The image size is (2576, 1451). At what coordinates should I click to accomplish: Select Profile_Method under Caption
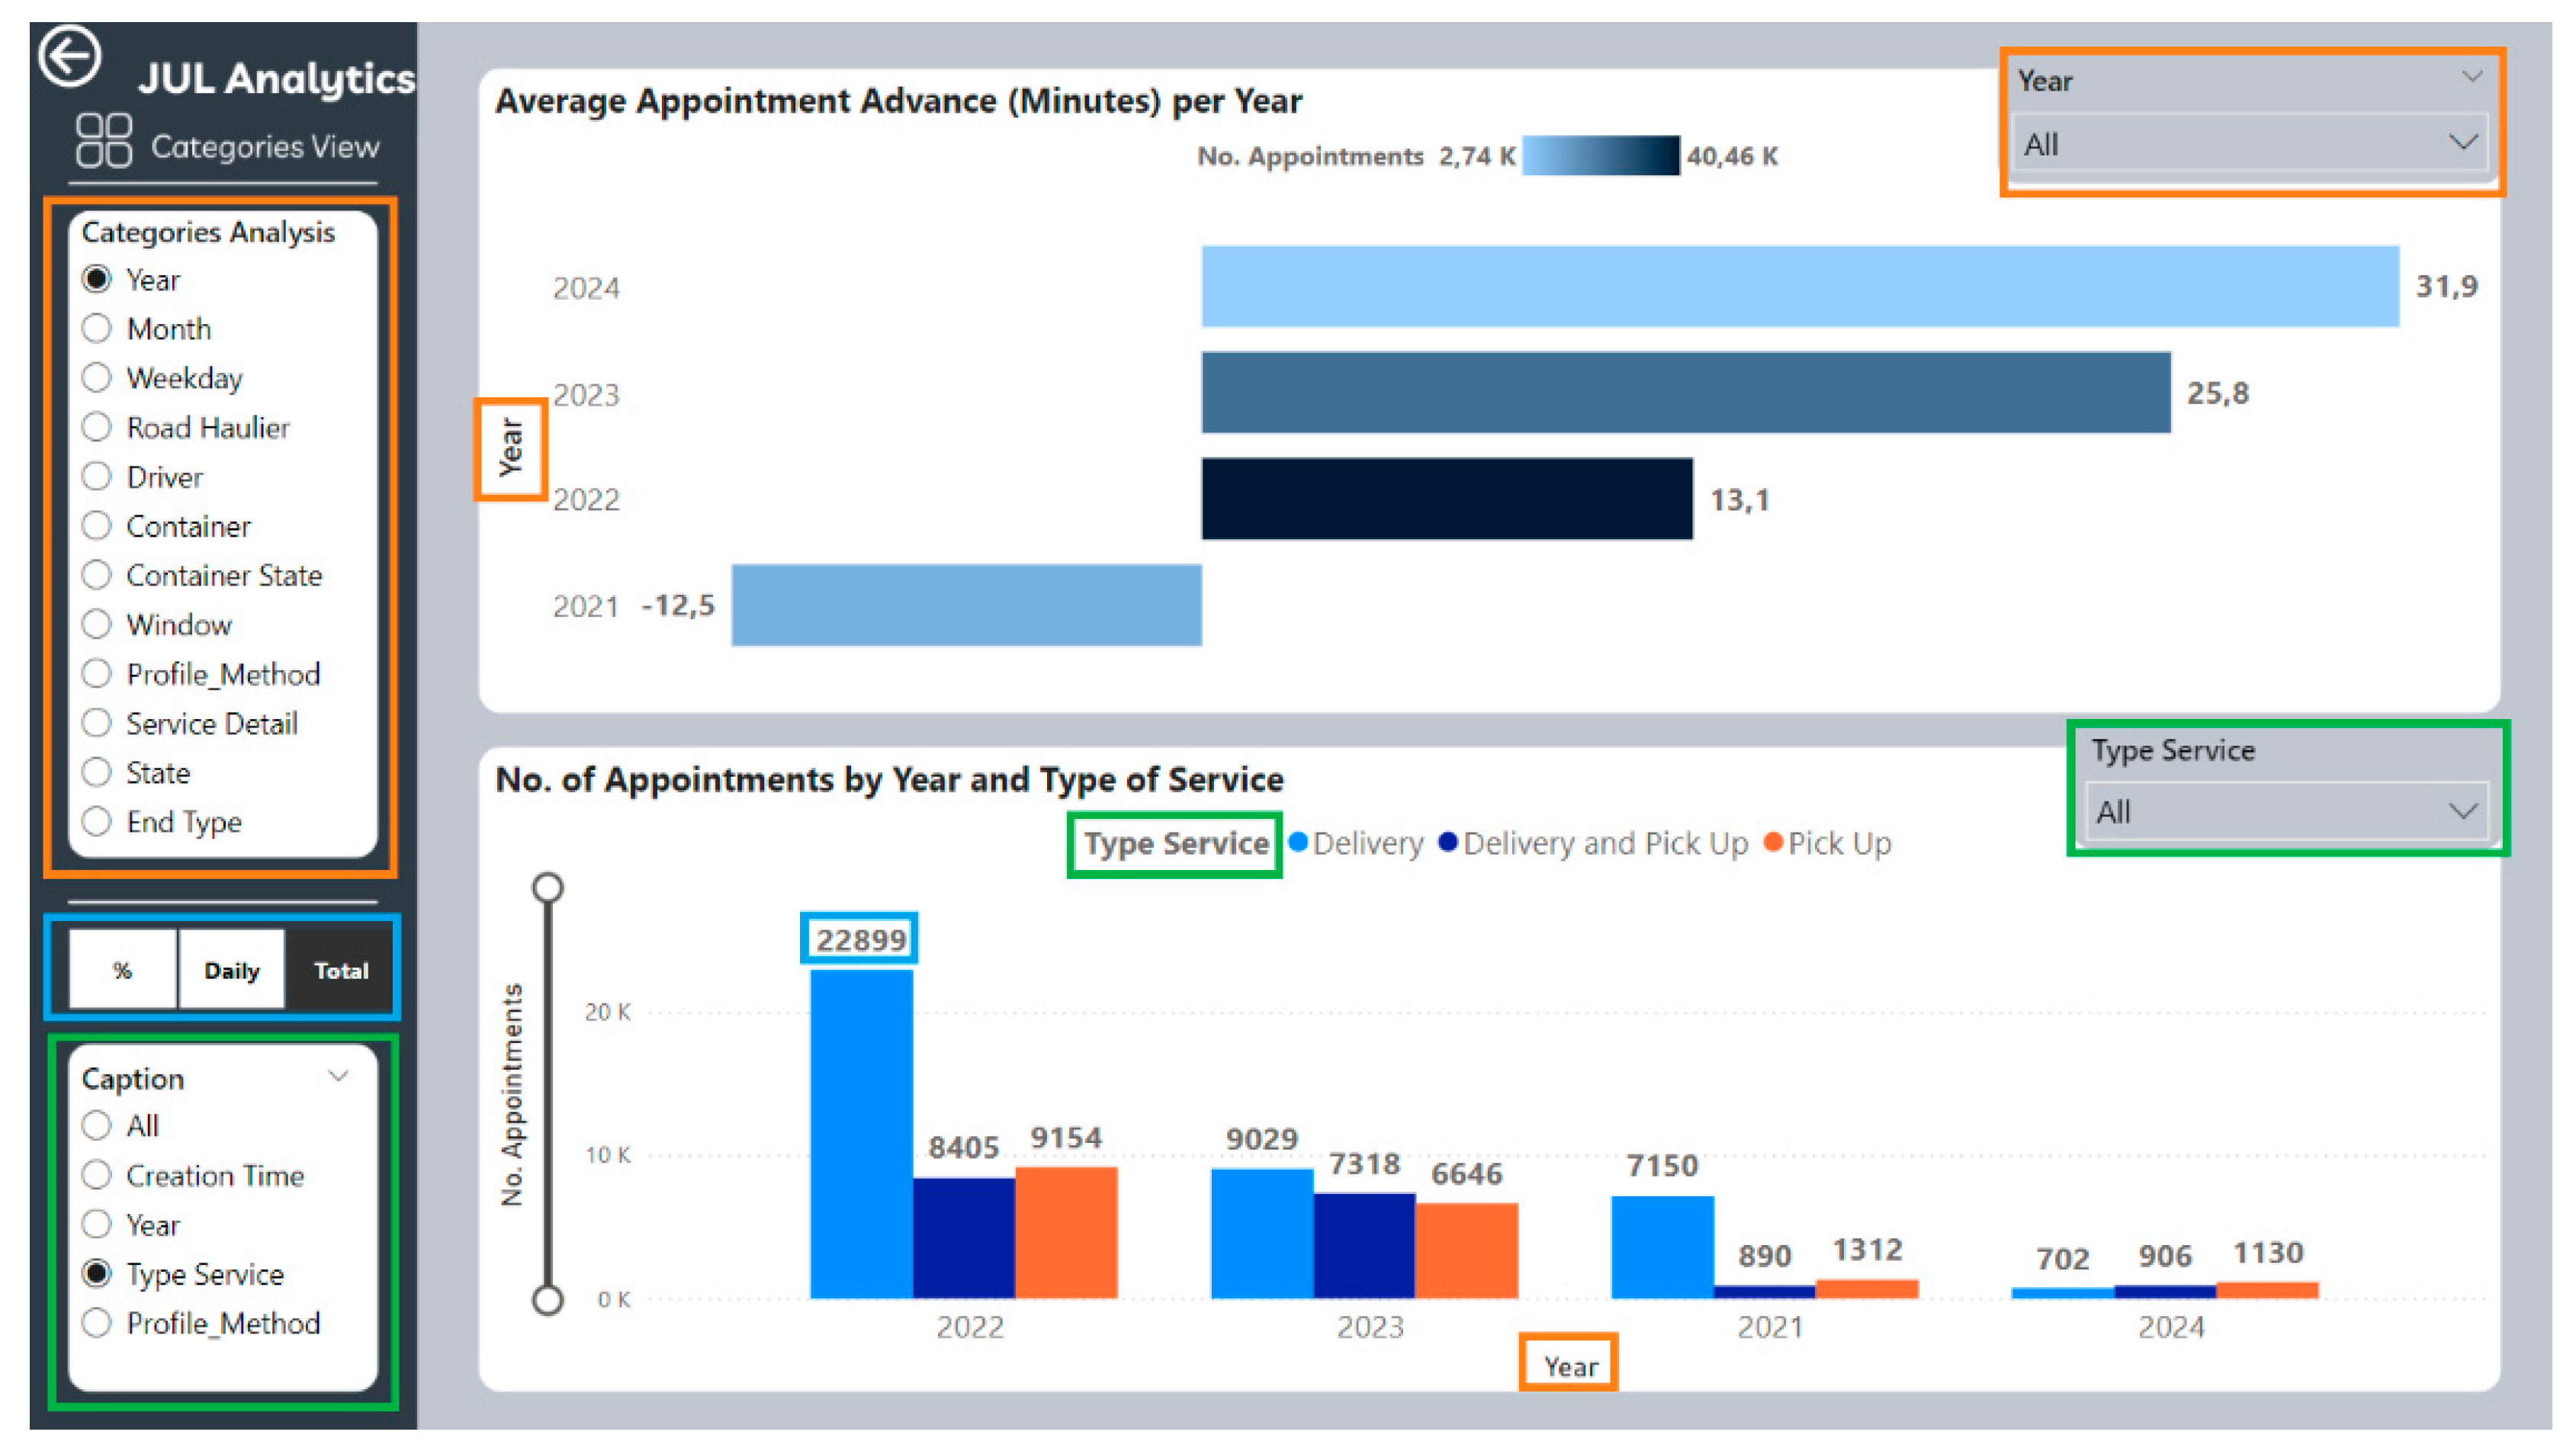coord(97,1323)
